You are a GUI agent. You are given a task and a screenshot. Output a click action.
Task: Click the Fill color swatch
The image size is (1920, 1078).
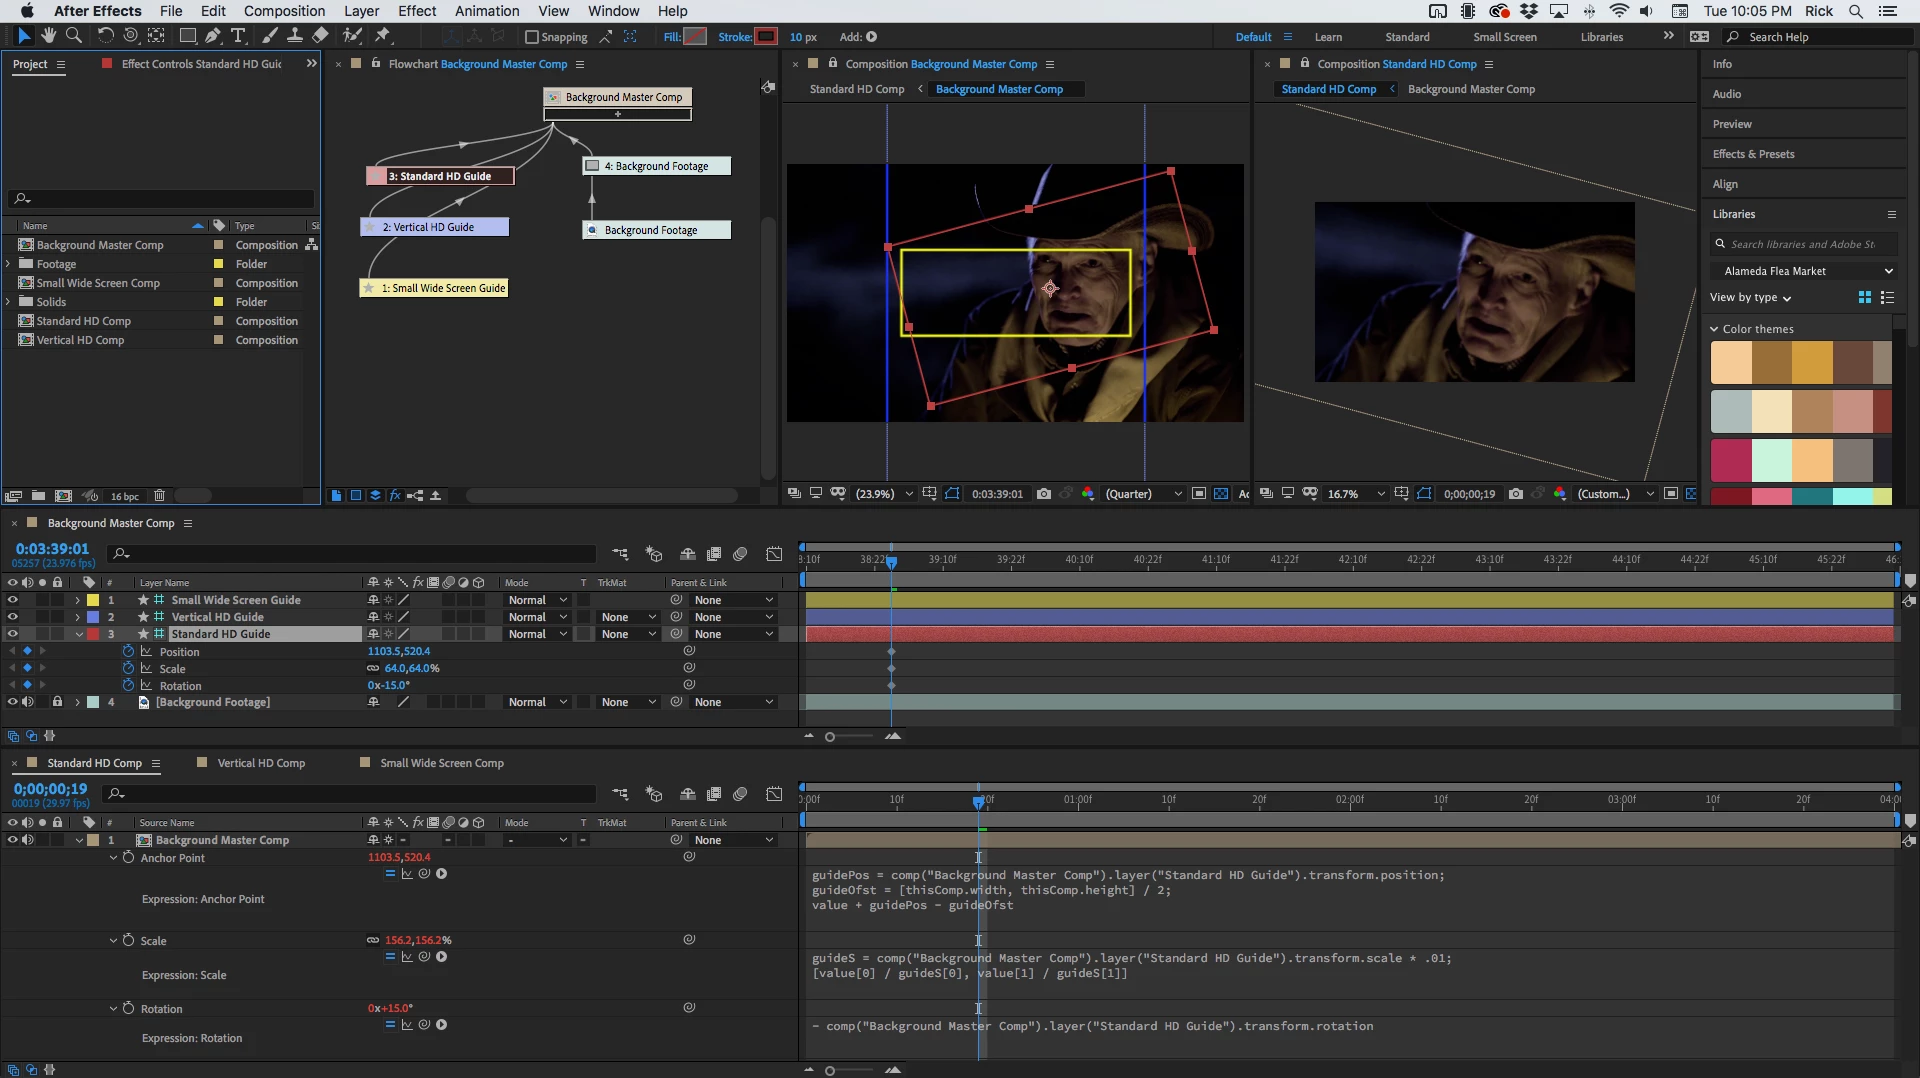[x=695, y=37]
